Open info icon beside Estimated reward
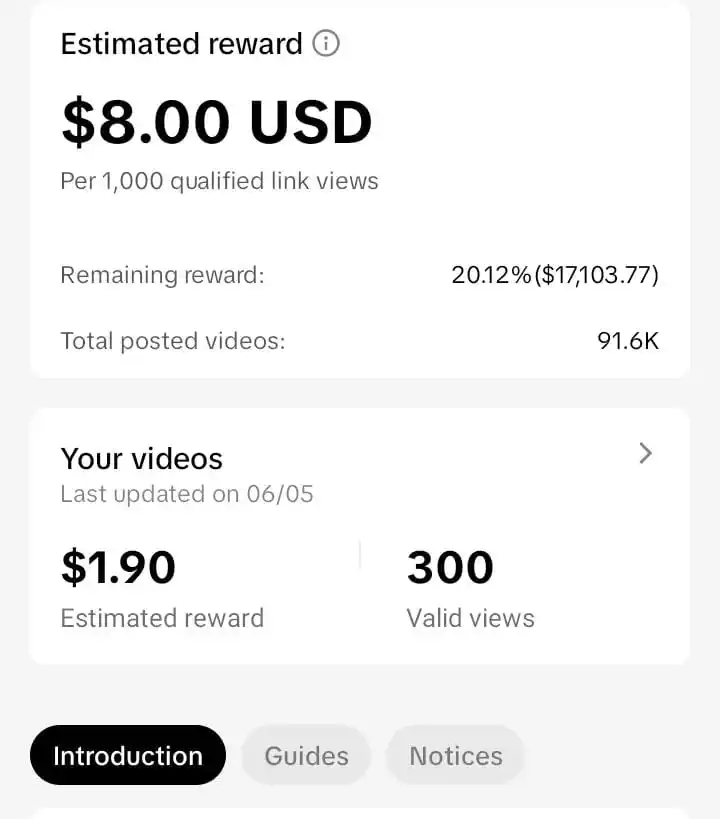Screen dimensions: 720x819 pos(326,43)
